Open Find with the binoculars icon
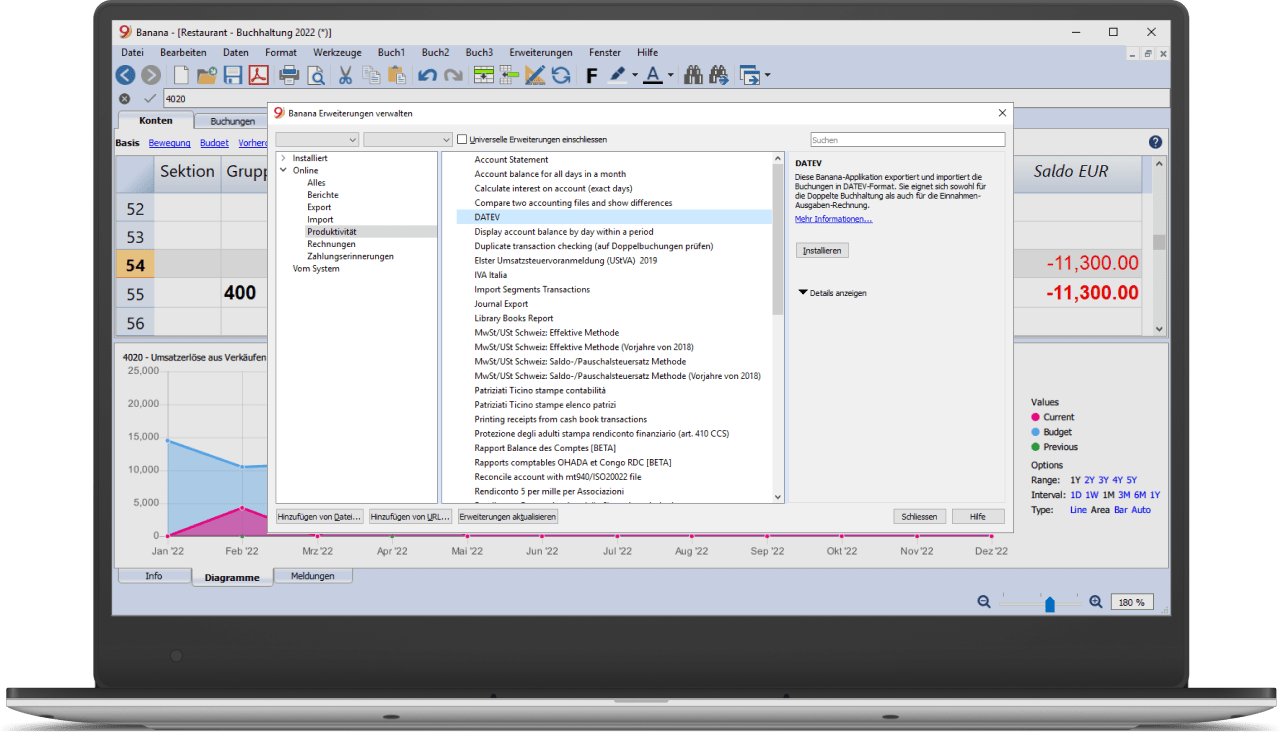This screenshot has height=732, width=1280. tap(691, 75)
